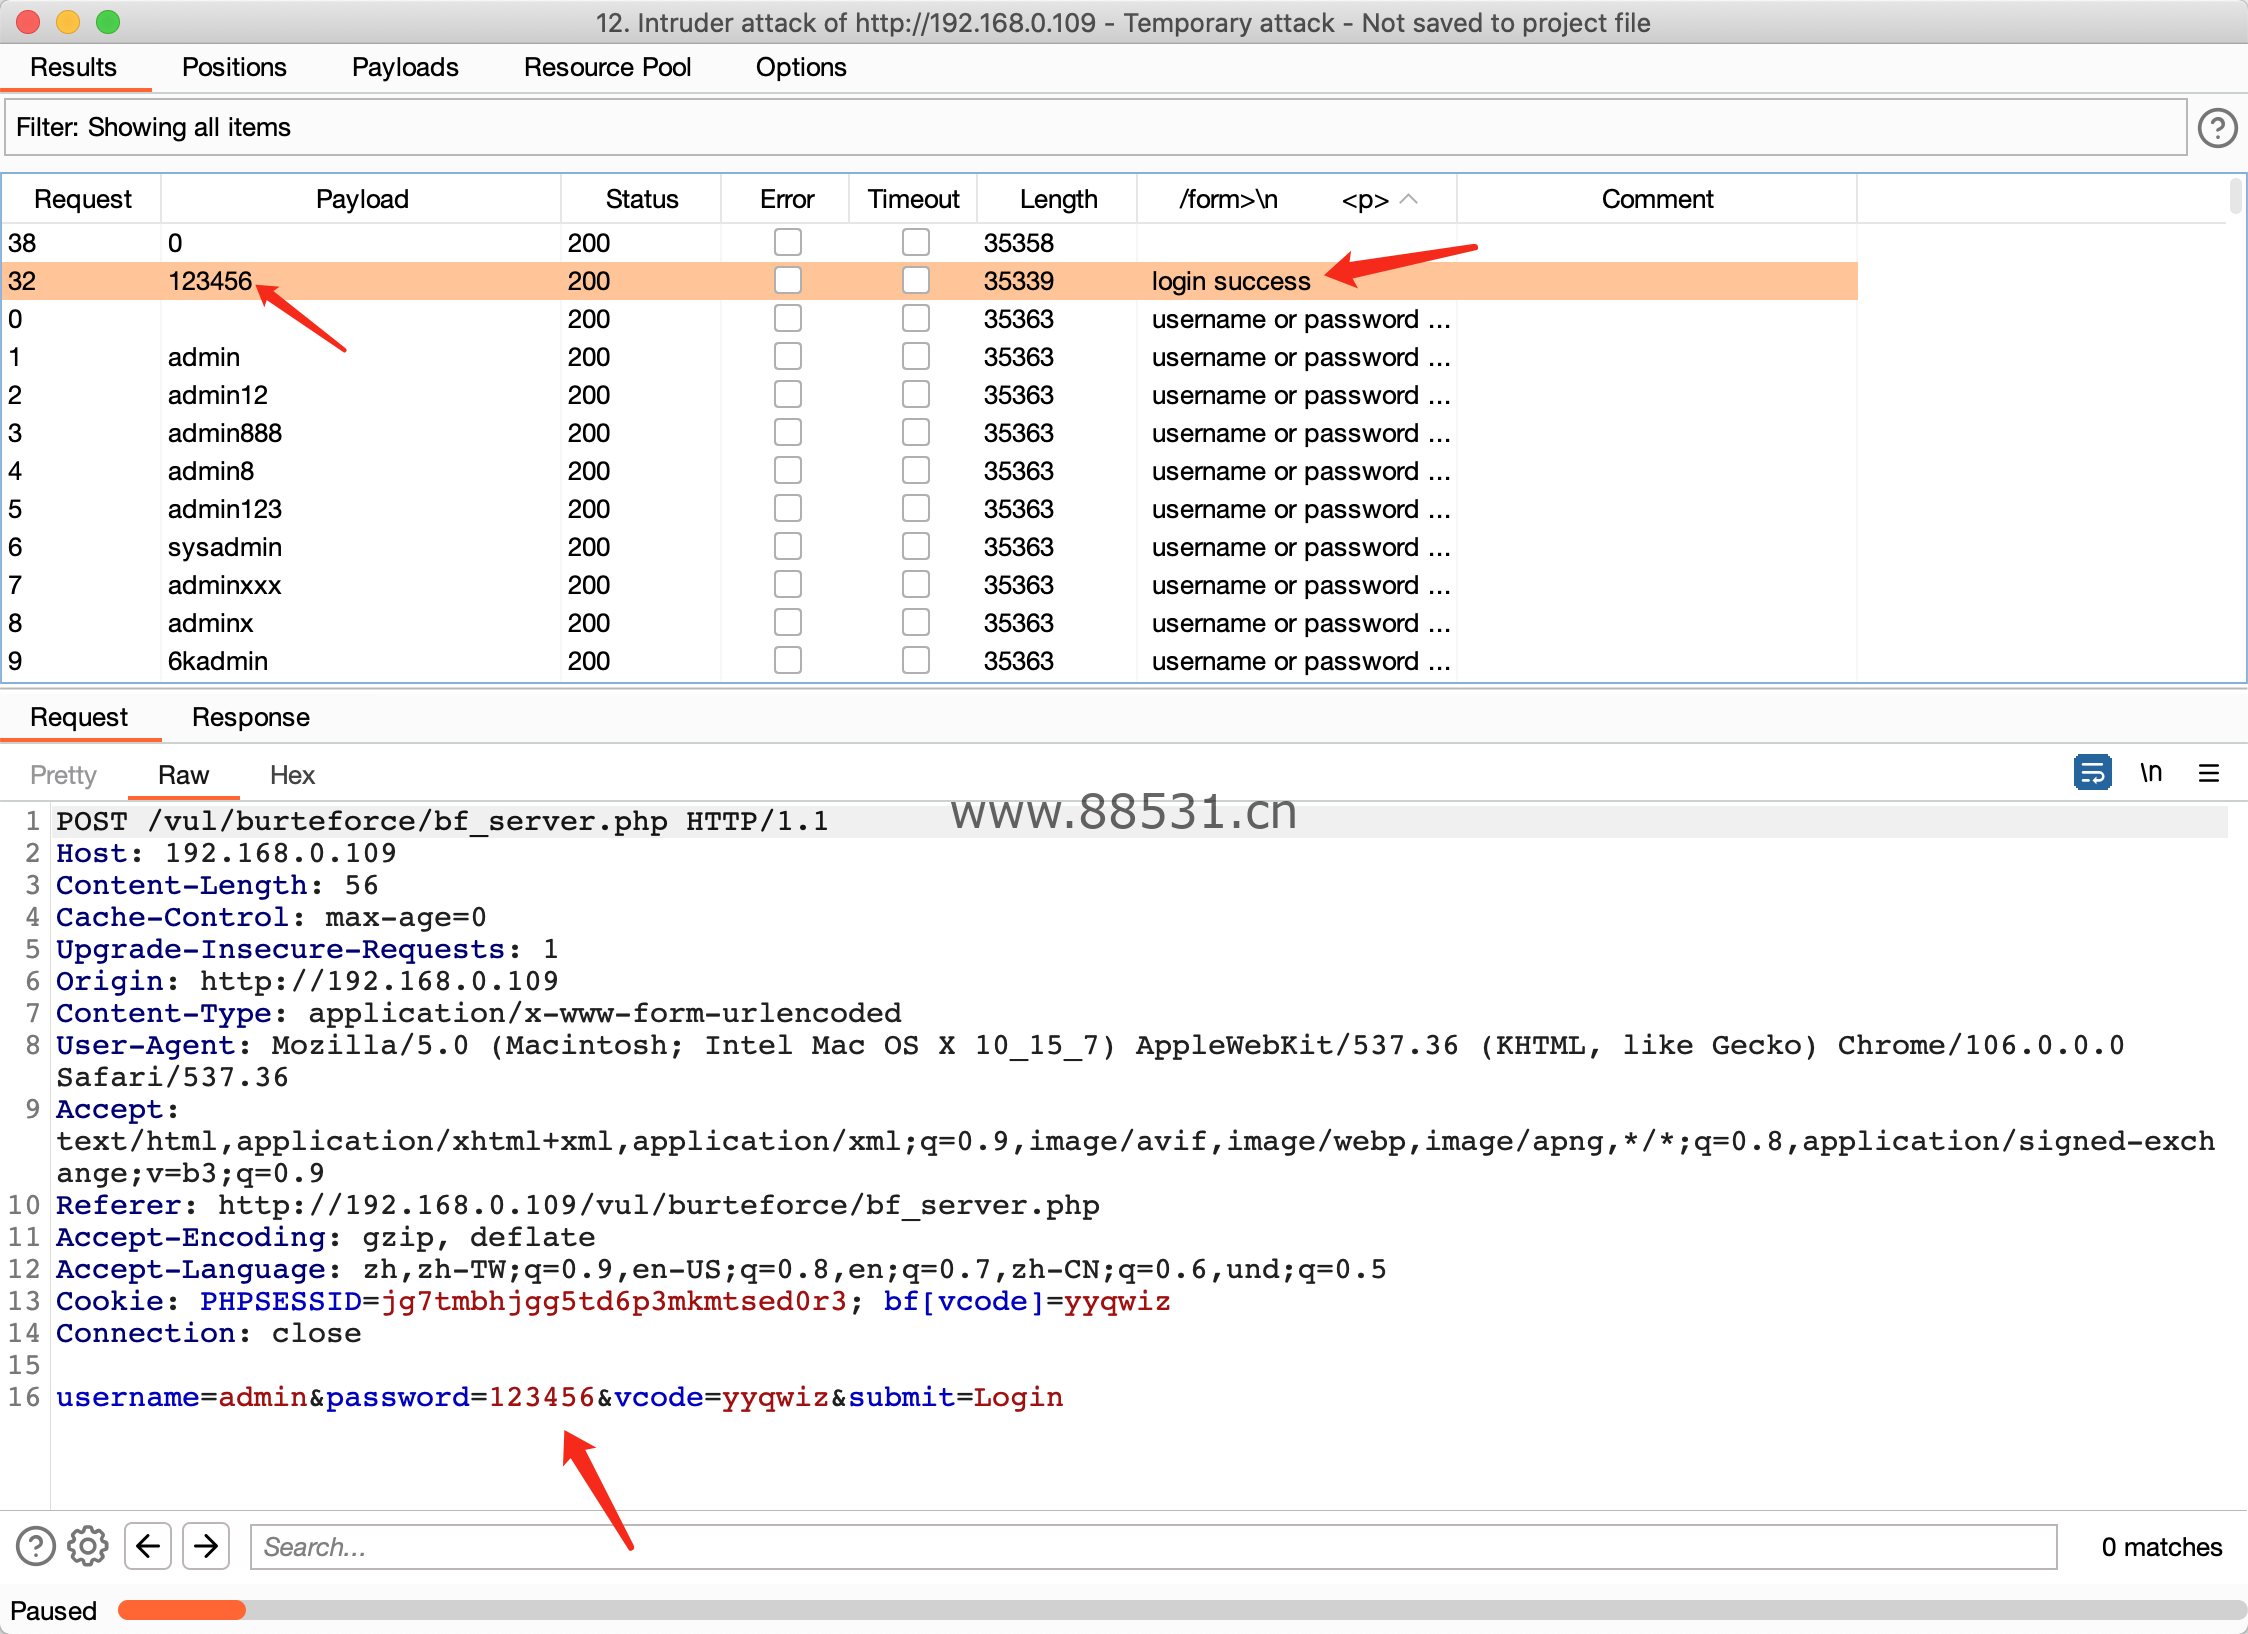The image size is (2248, 1634).
Task: Select request 38 with length 35358
Action: tap(930, 242)
